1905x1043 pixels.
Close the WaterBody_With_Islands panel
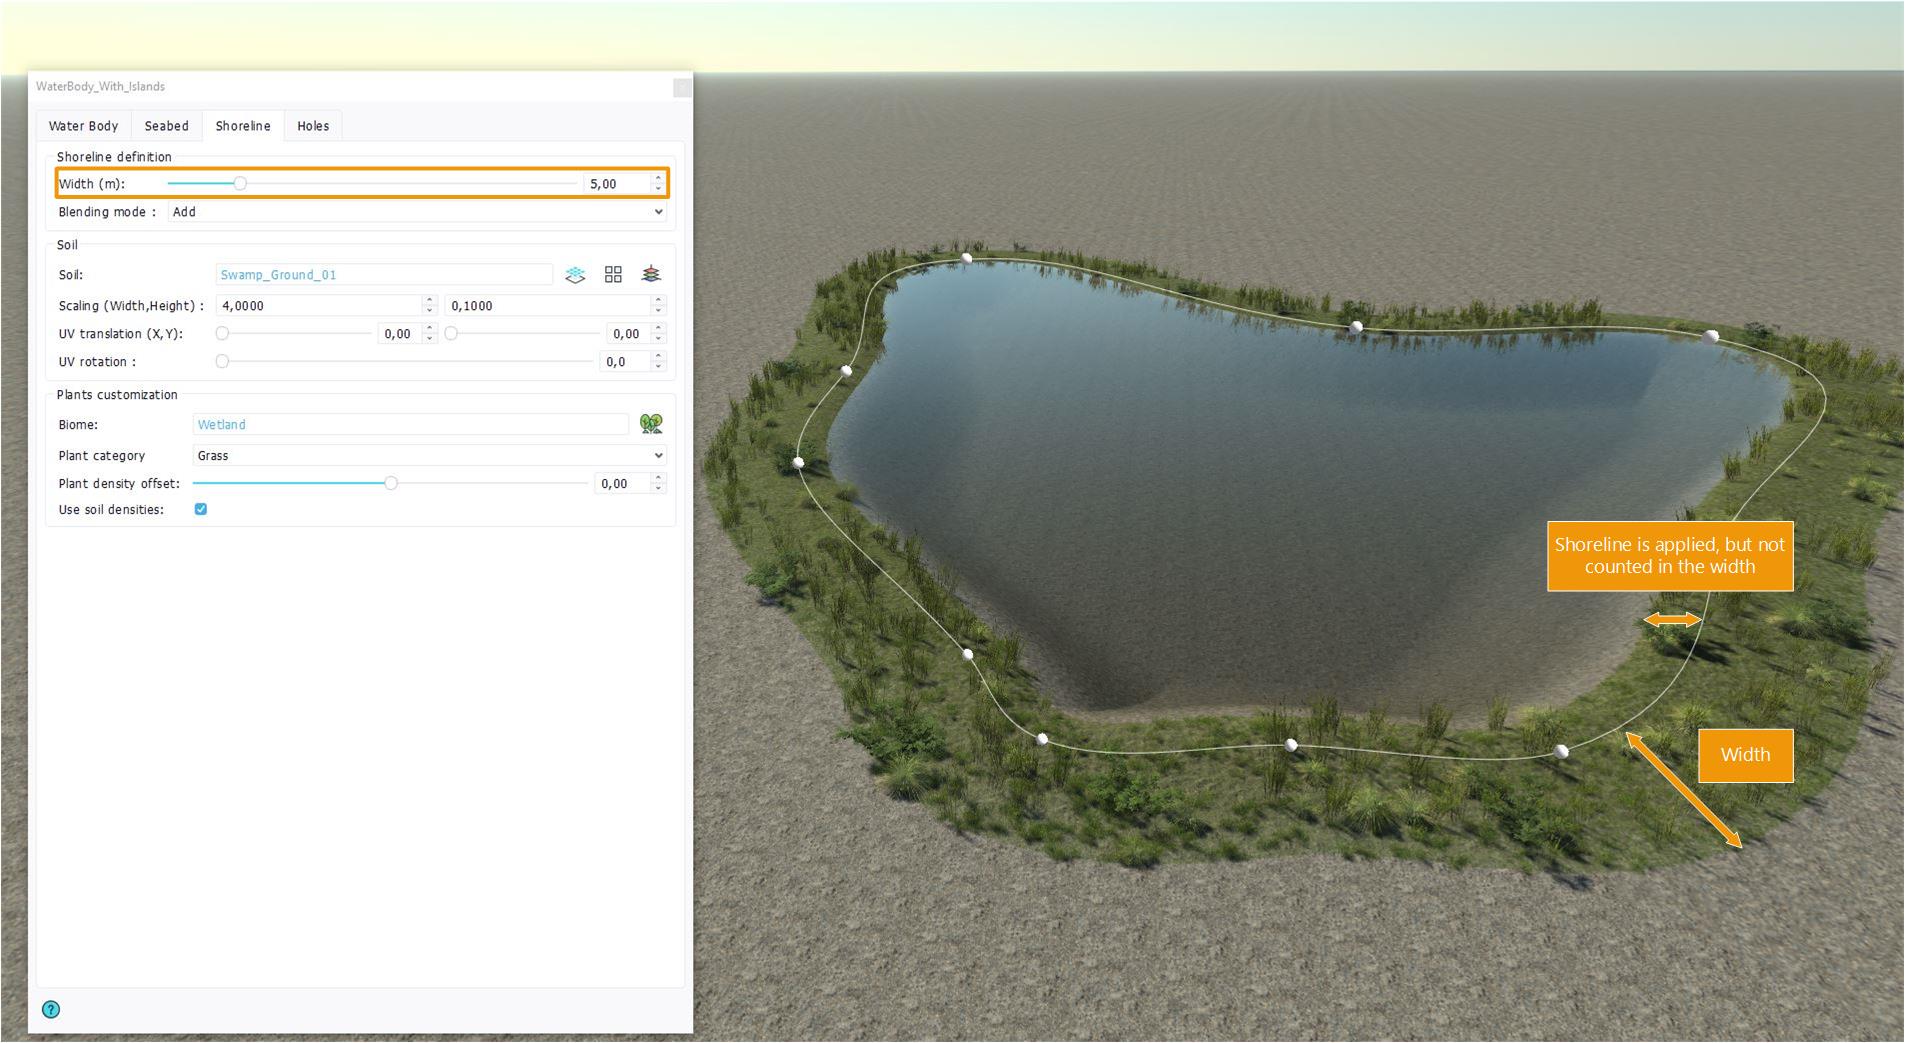(x=682, y=88)
